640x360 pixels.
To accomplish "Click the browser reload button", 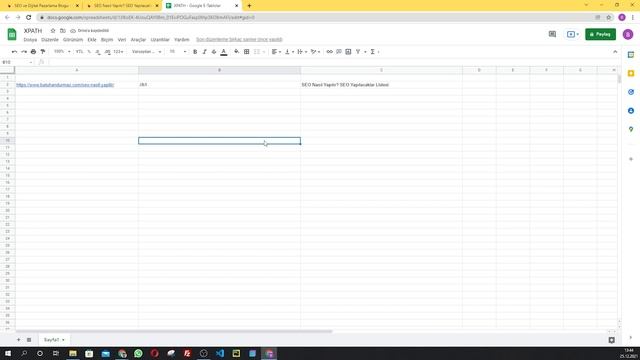I will pos(29,17).
